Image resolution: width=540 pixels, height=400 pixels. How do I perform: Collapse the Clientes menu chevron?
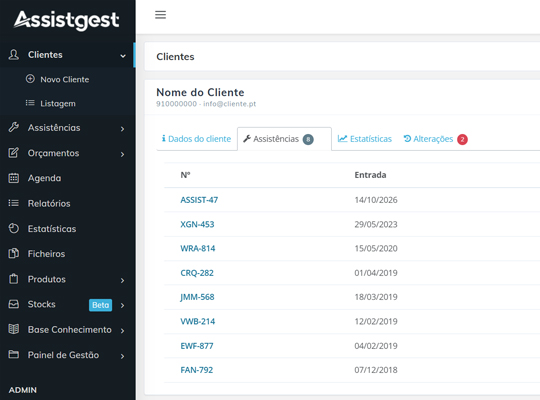pos(123,56)
